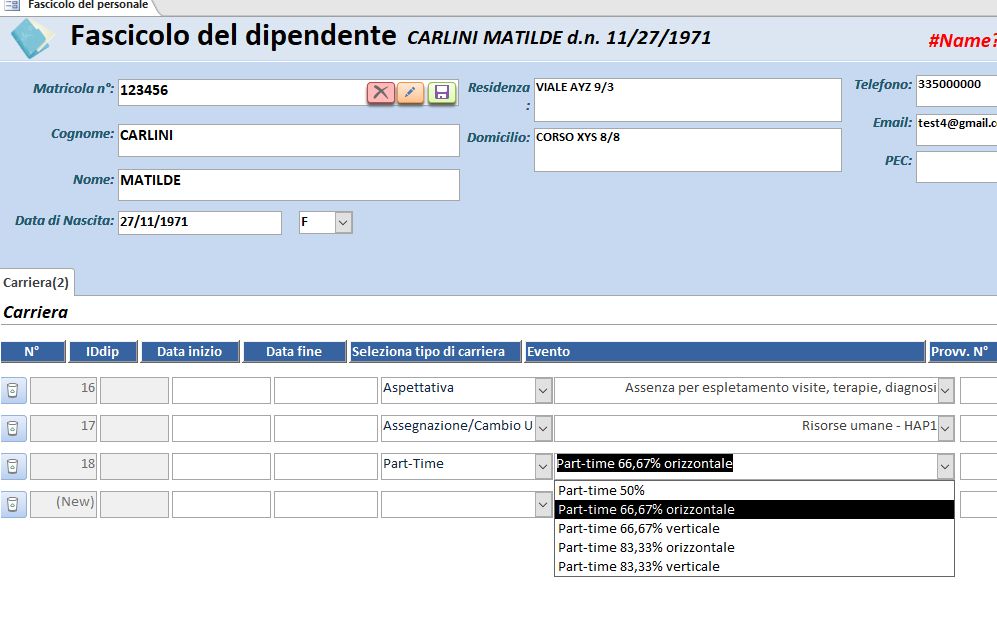The image size is (997, 630).
Task: Click the Data di Nascita field
Action: pos(200,223)
